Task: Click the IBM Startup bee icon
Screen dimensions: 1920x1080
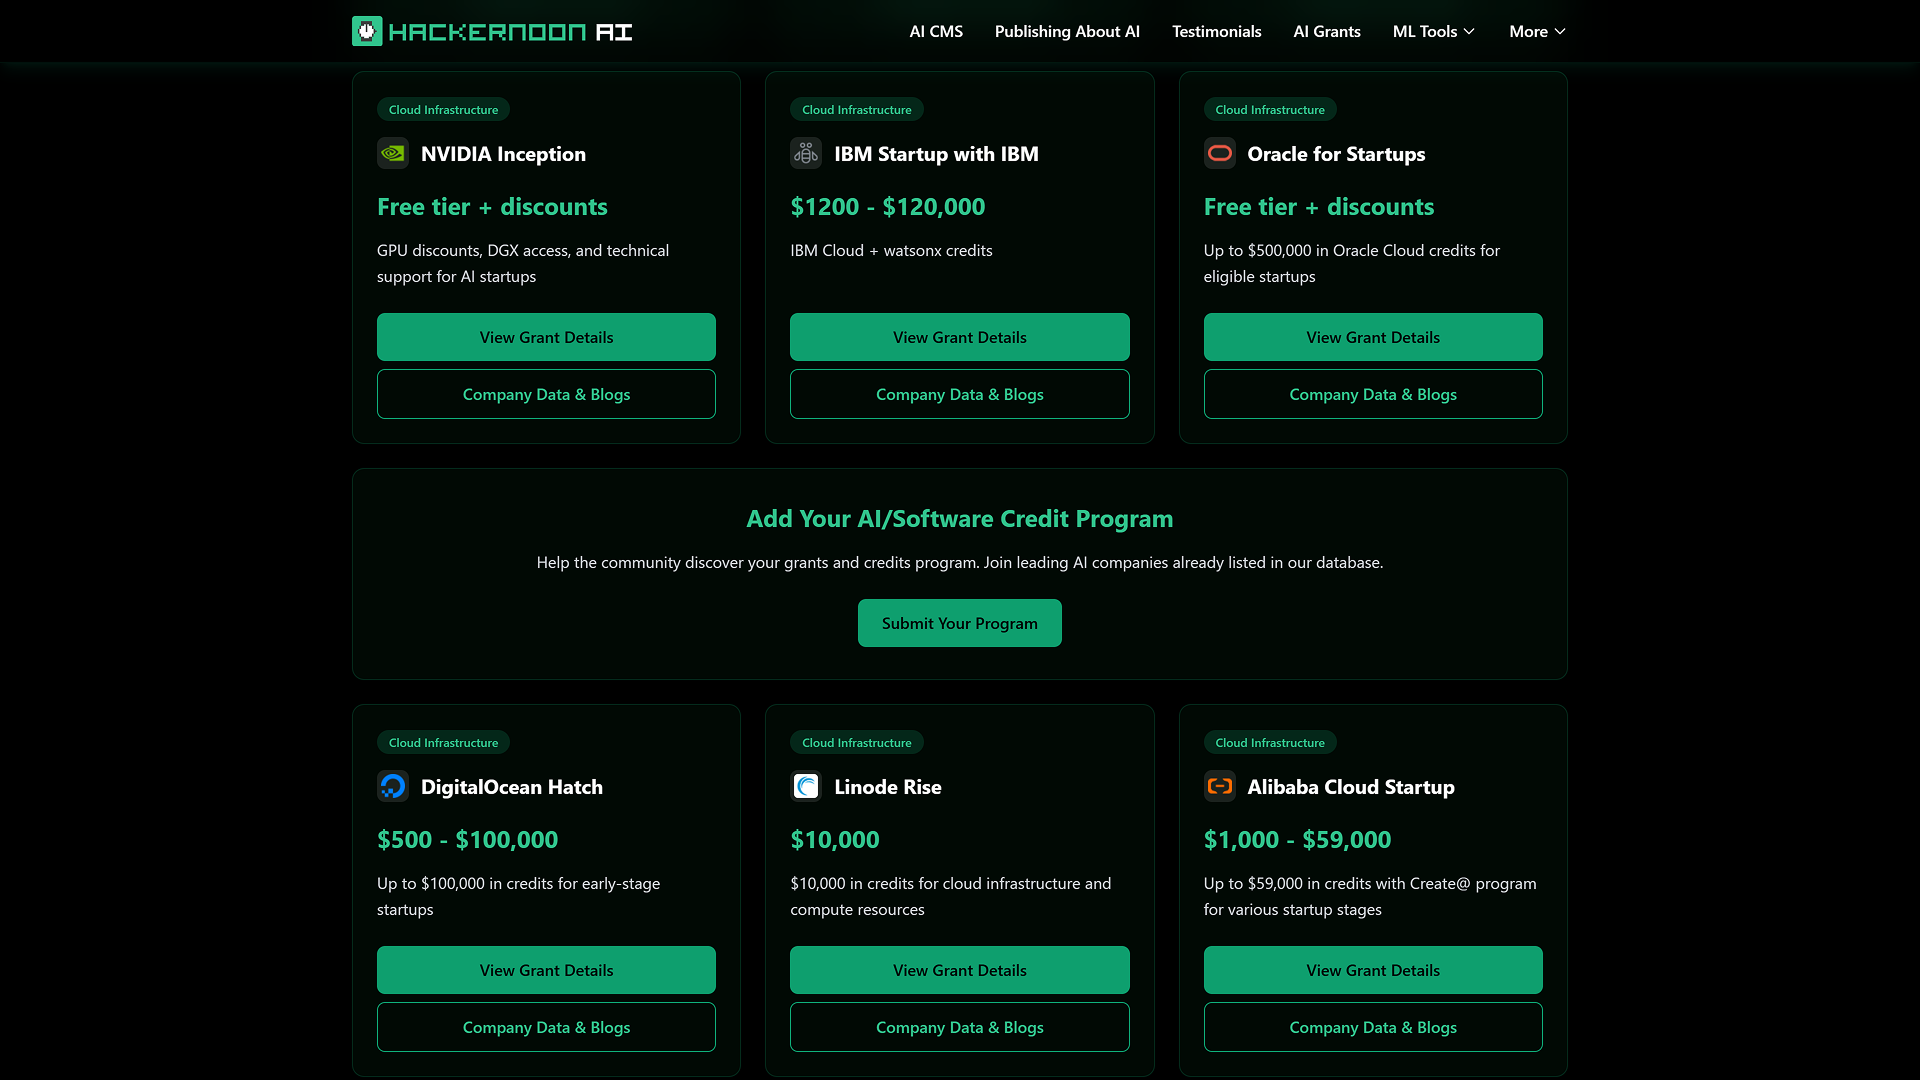Action: tap(806, 154)
